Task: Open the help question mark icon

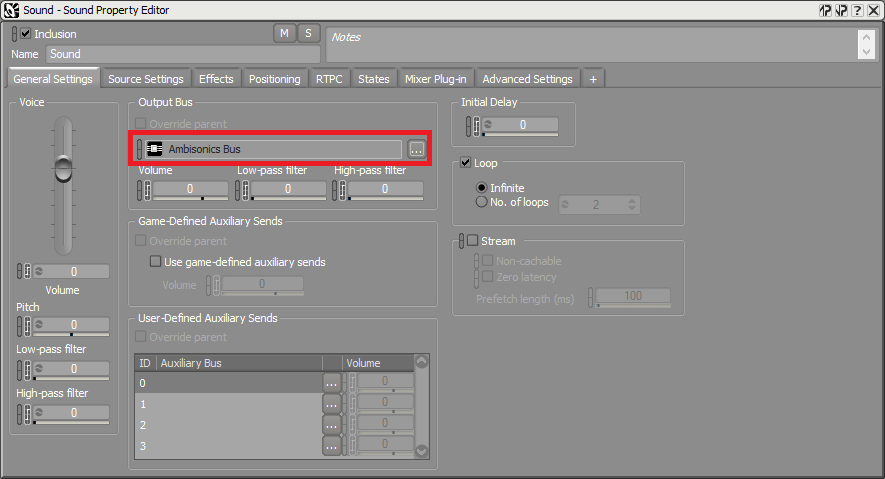Action: click(856, 10)
